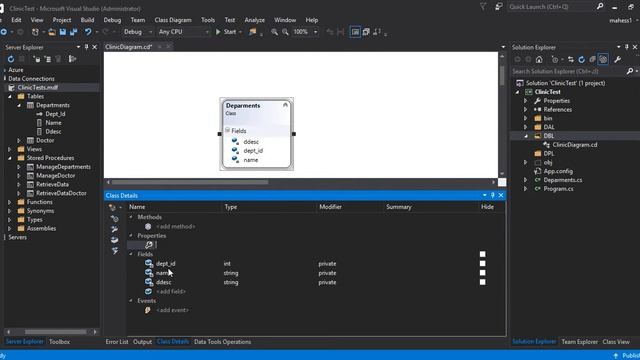
Task: Toggle Hide checkbox for name field
Action: point(482,273)
